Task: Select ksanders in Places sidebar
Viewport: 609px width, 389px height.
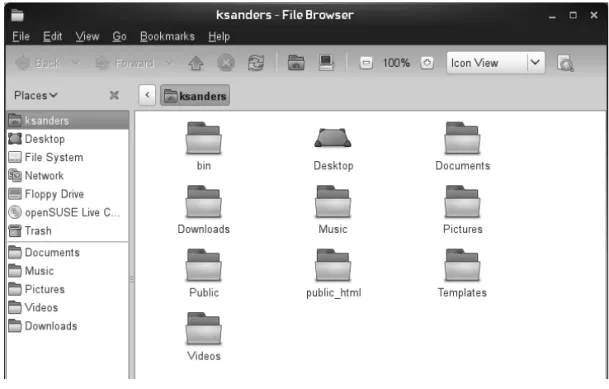Action: (68, 120)
